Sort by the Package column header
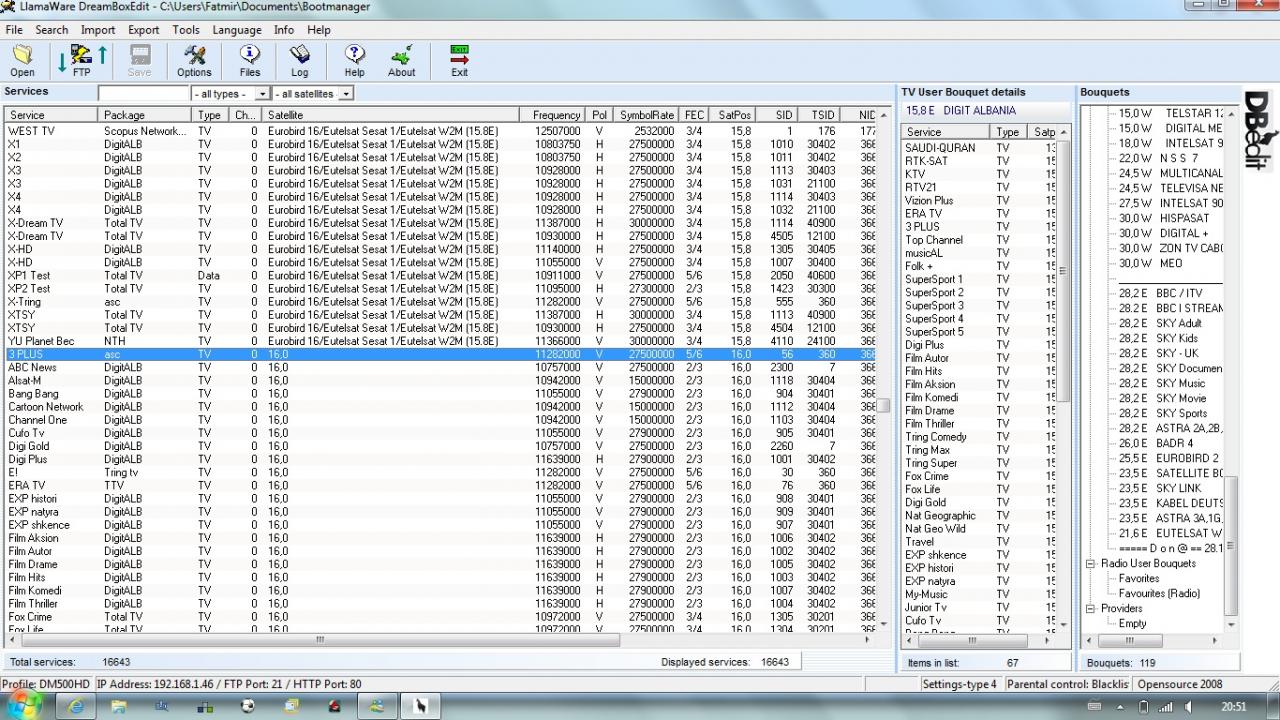Screen dimensions: 1280x720 pyautogui.click(x=147, y=115)
